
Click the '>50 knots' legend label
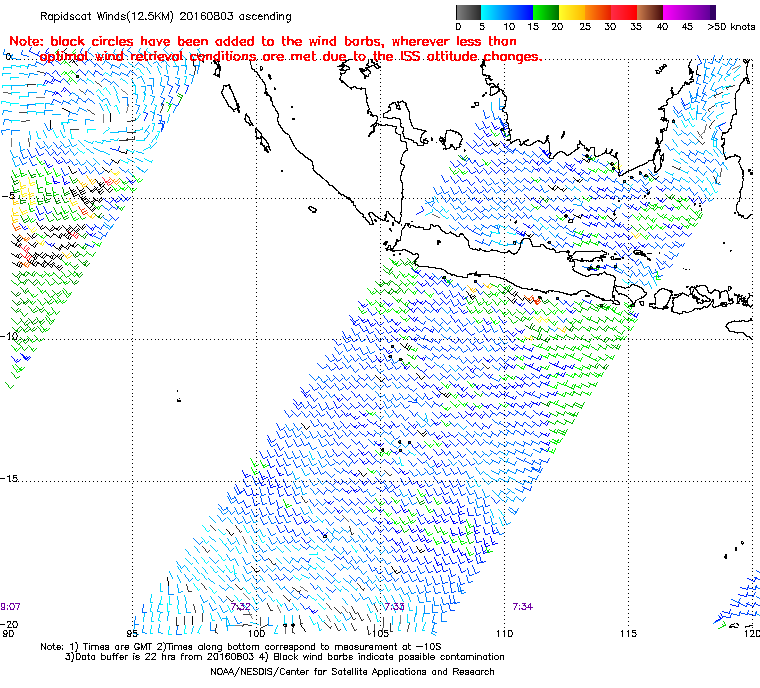pos(731,27)
